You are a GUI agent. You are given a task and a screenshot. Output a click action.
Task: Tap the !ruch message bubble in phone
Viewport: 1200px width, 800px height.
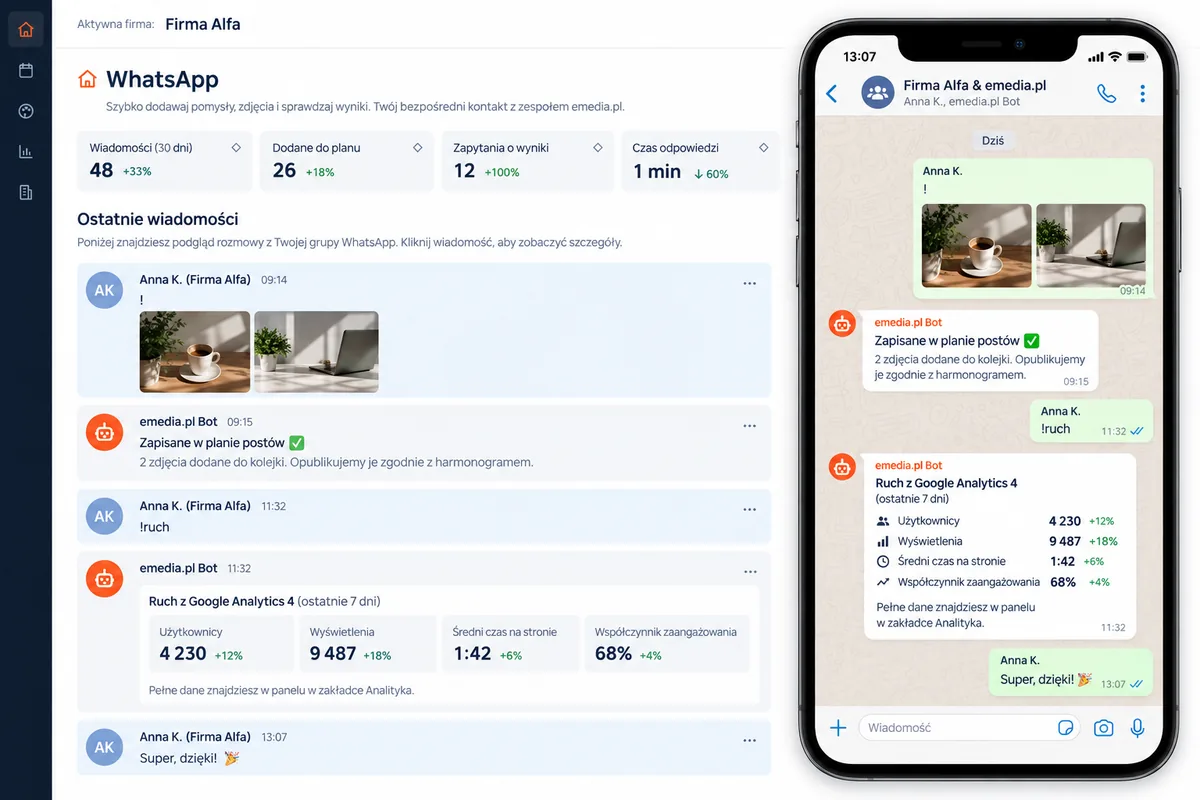click(1092, 420)
